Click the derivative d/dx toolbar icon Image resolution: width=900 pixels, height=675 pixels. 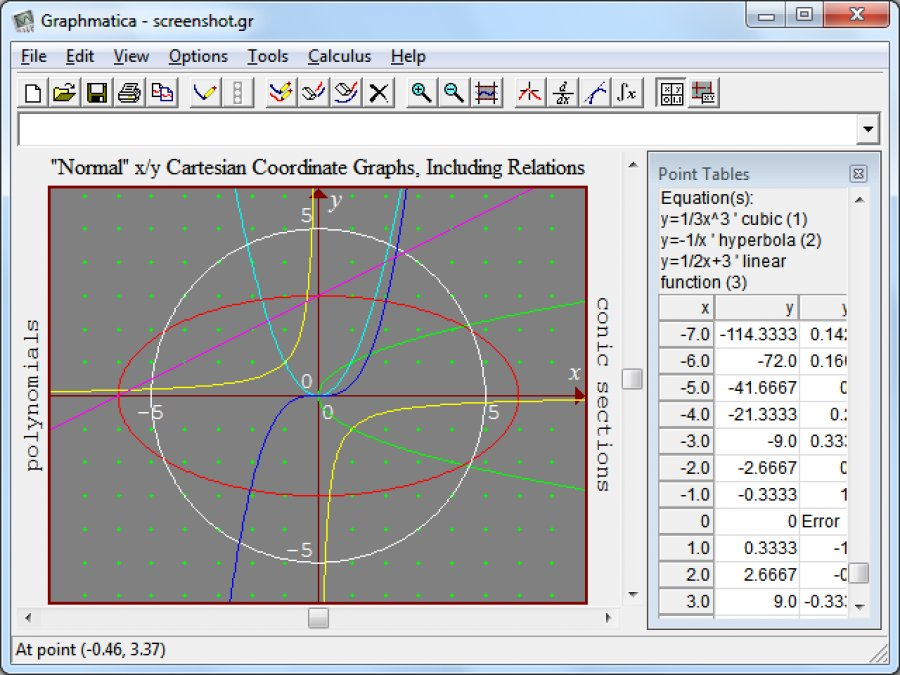point(563,93)
